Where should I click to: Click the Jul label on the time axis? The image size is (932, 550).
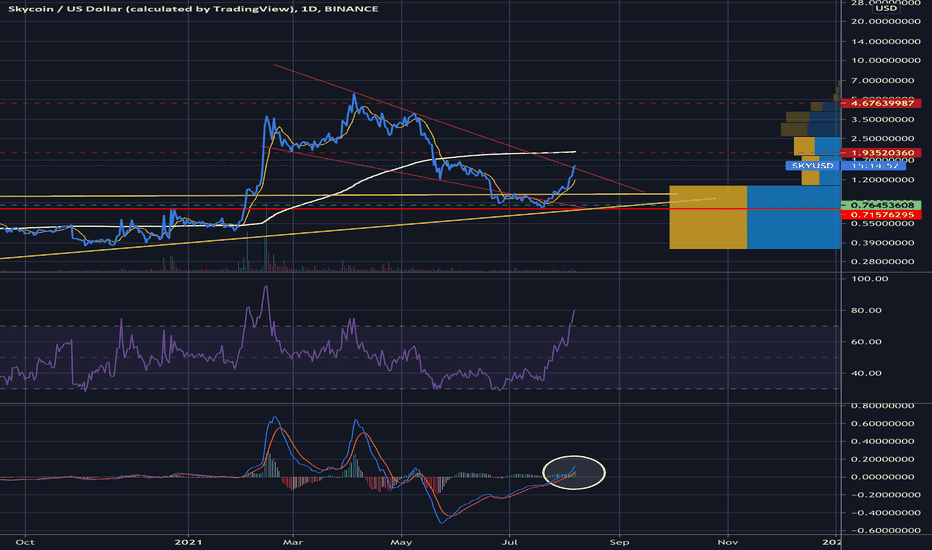(511, 541)
